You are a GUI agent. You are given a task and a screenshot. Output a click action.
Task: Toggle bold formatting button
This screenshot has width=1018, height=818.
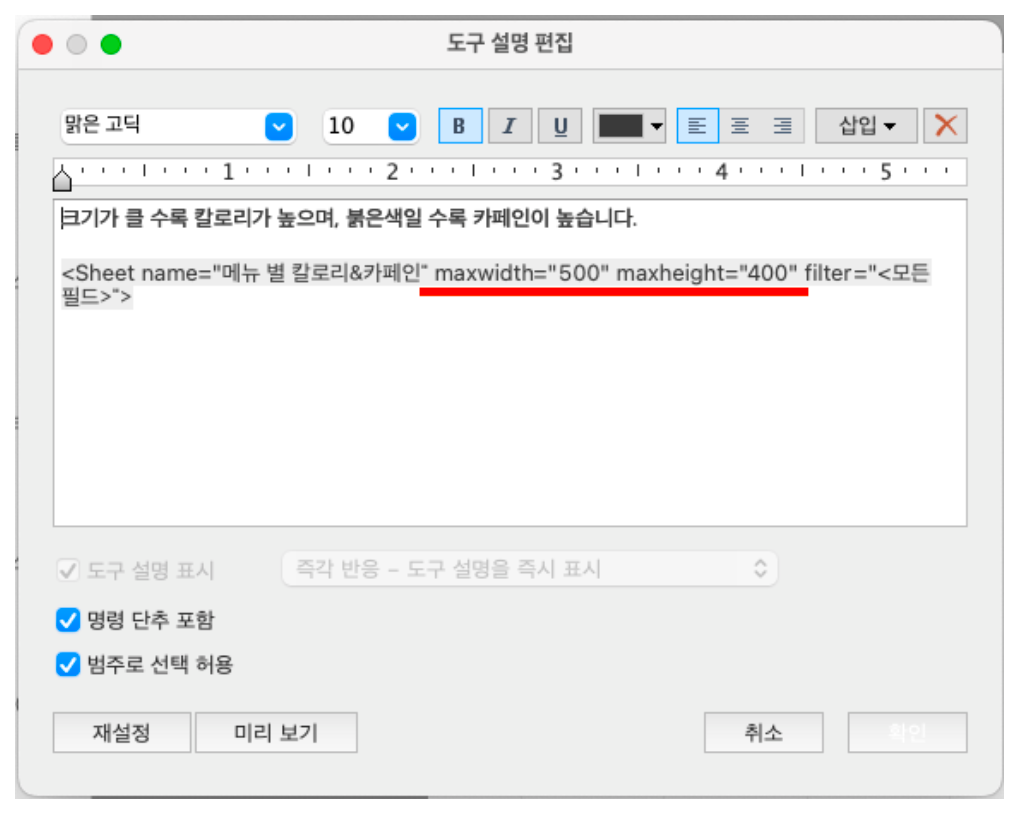tap(459, 126)
